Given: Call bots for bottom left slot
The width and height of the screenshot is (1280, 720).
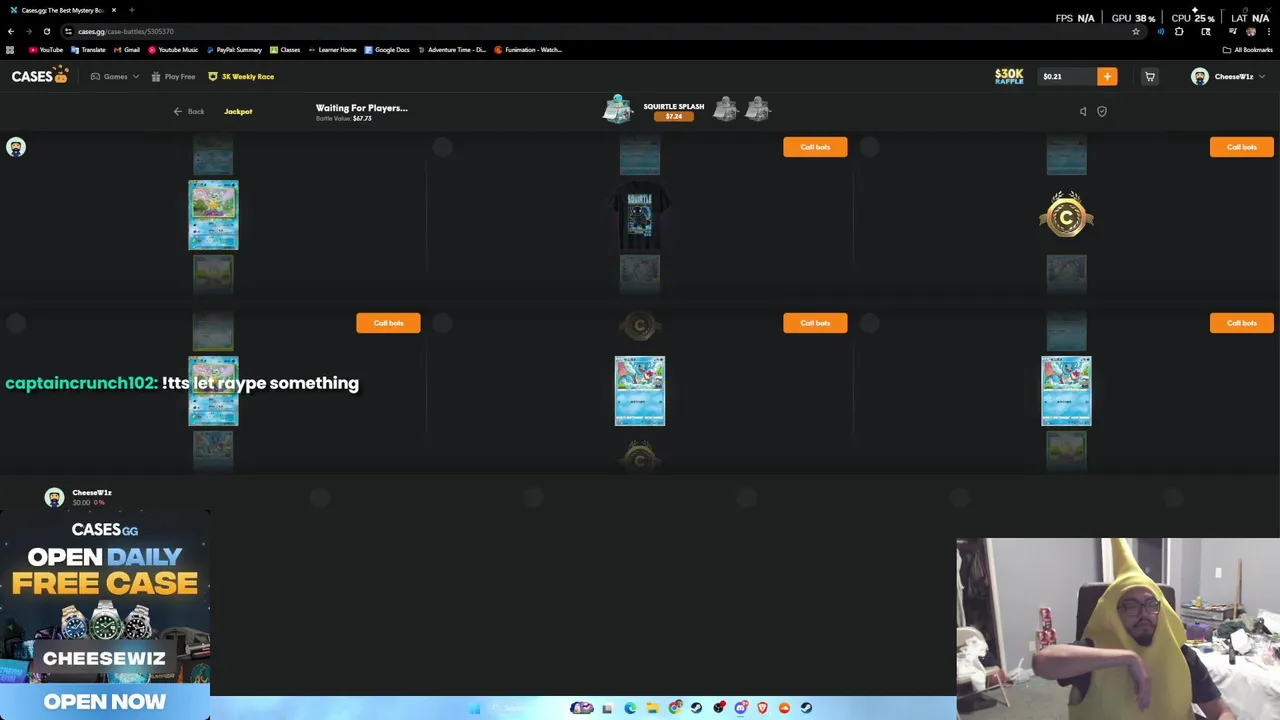Looking at the screenshot, I should click(x=388, y=323).
